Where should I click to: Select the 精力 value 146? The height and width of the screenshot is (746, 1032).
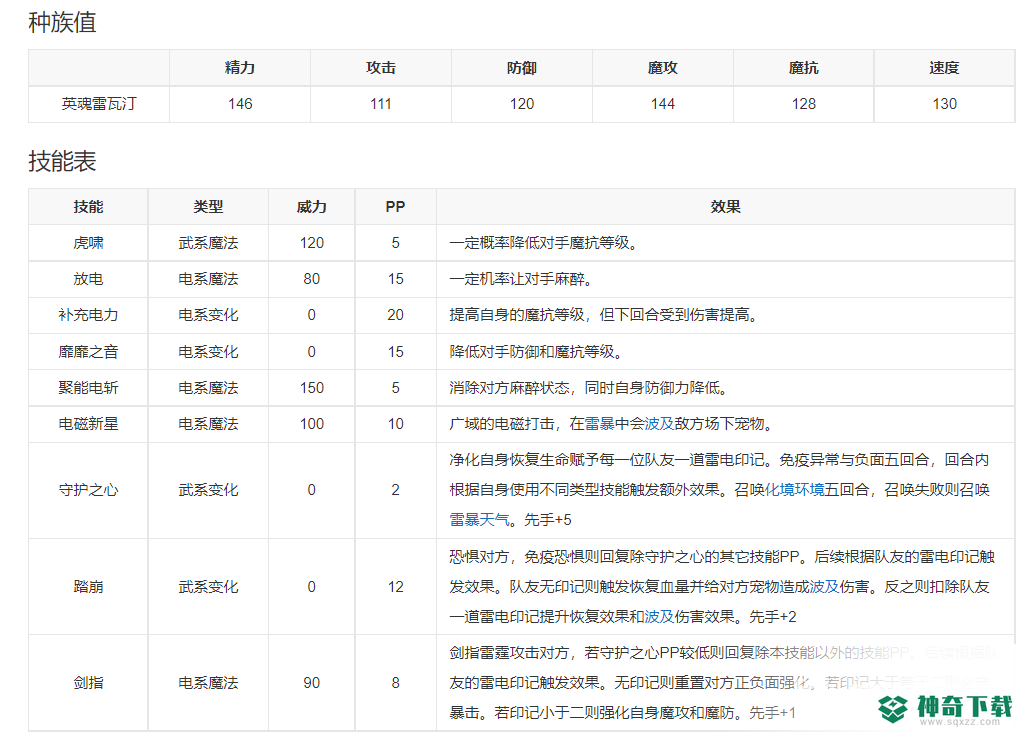coord(240,104)
